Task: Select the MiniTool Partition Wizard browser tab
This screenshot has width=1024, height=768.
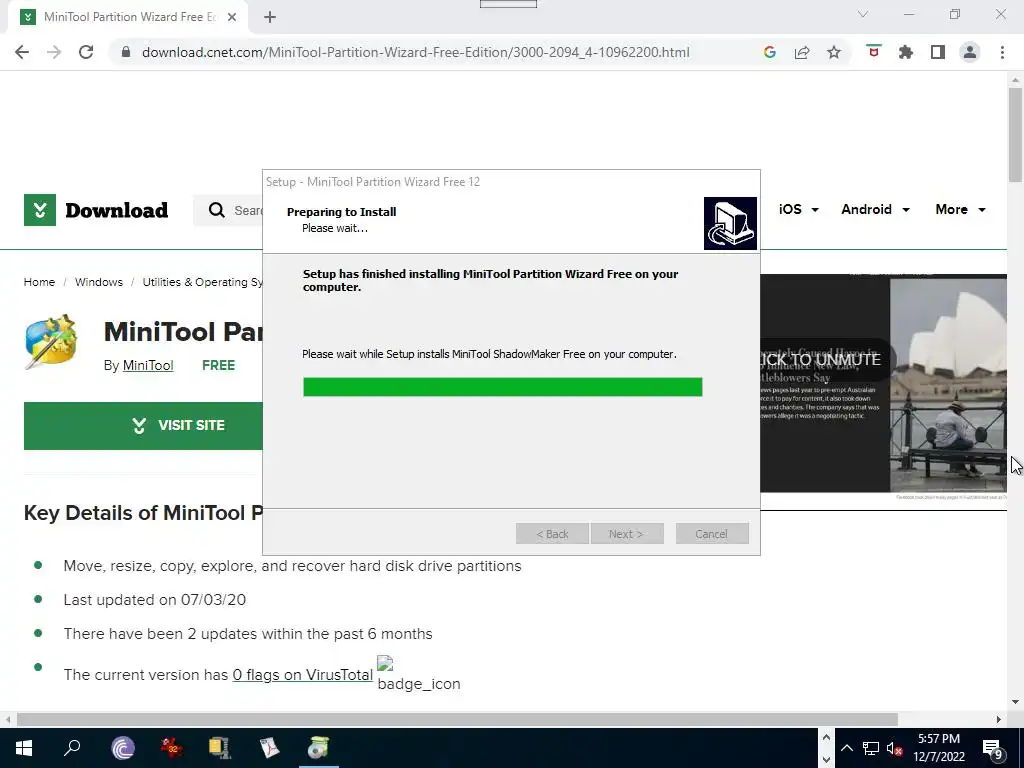Action: [x=128, y=17]
